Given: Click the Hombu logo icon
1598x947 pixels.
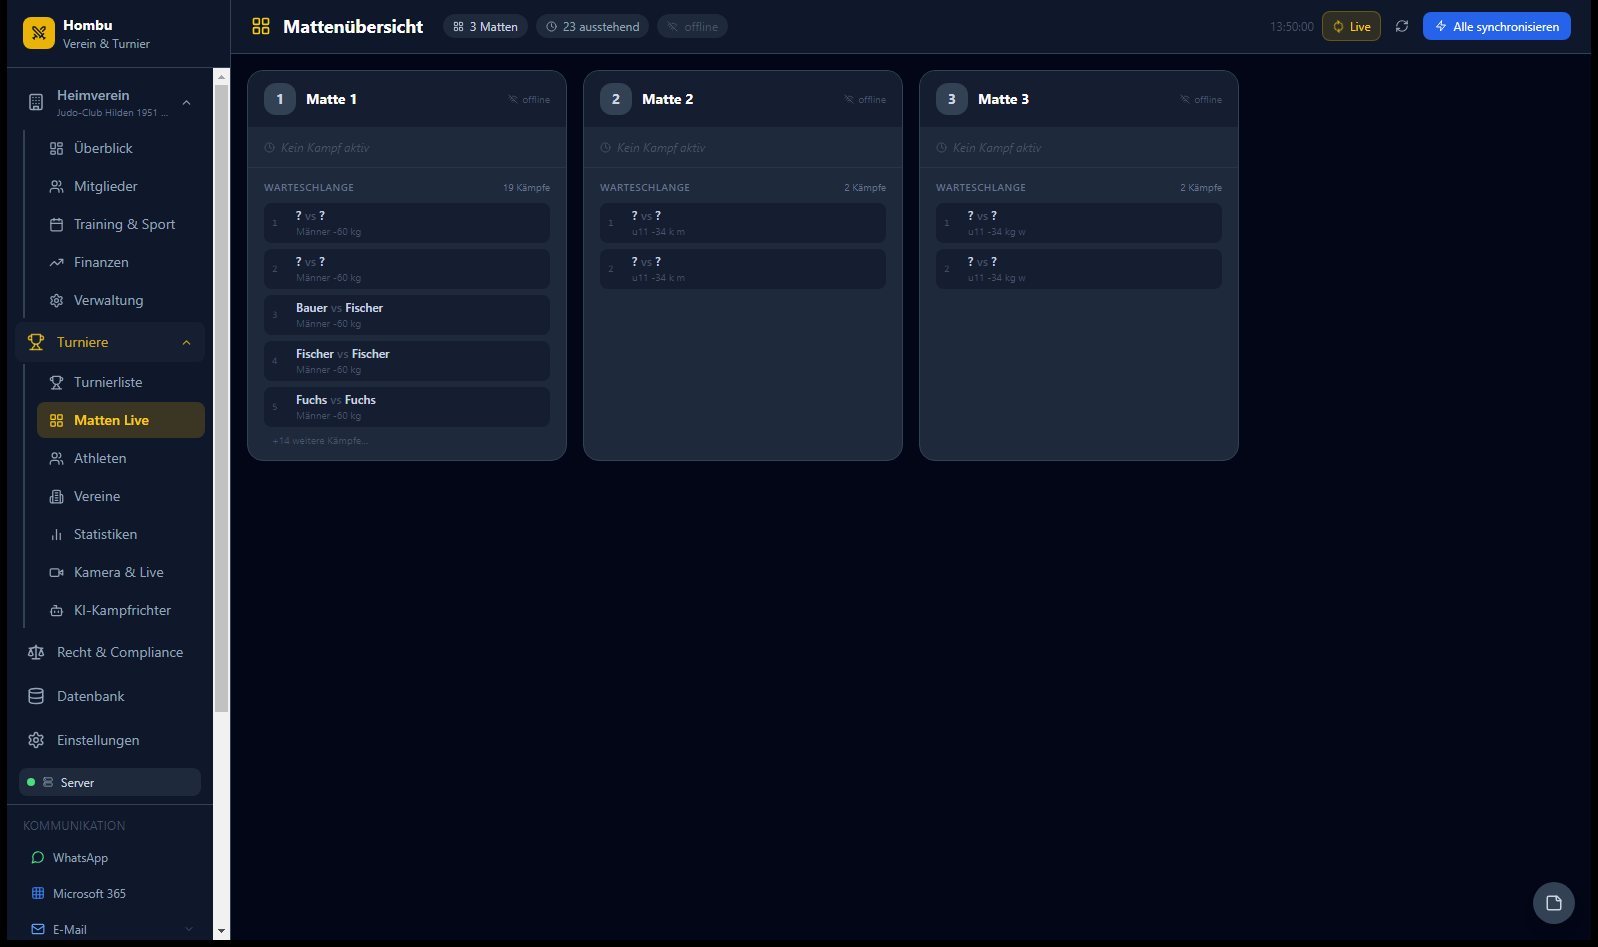Looking at the screenshot, I should click(x=39, y=33).
